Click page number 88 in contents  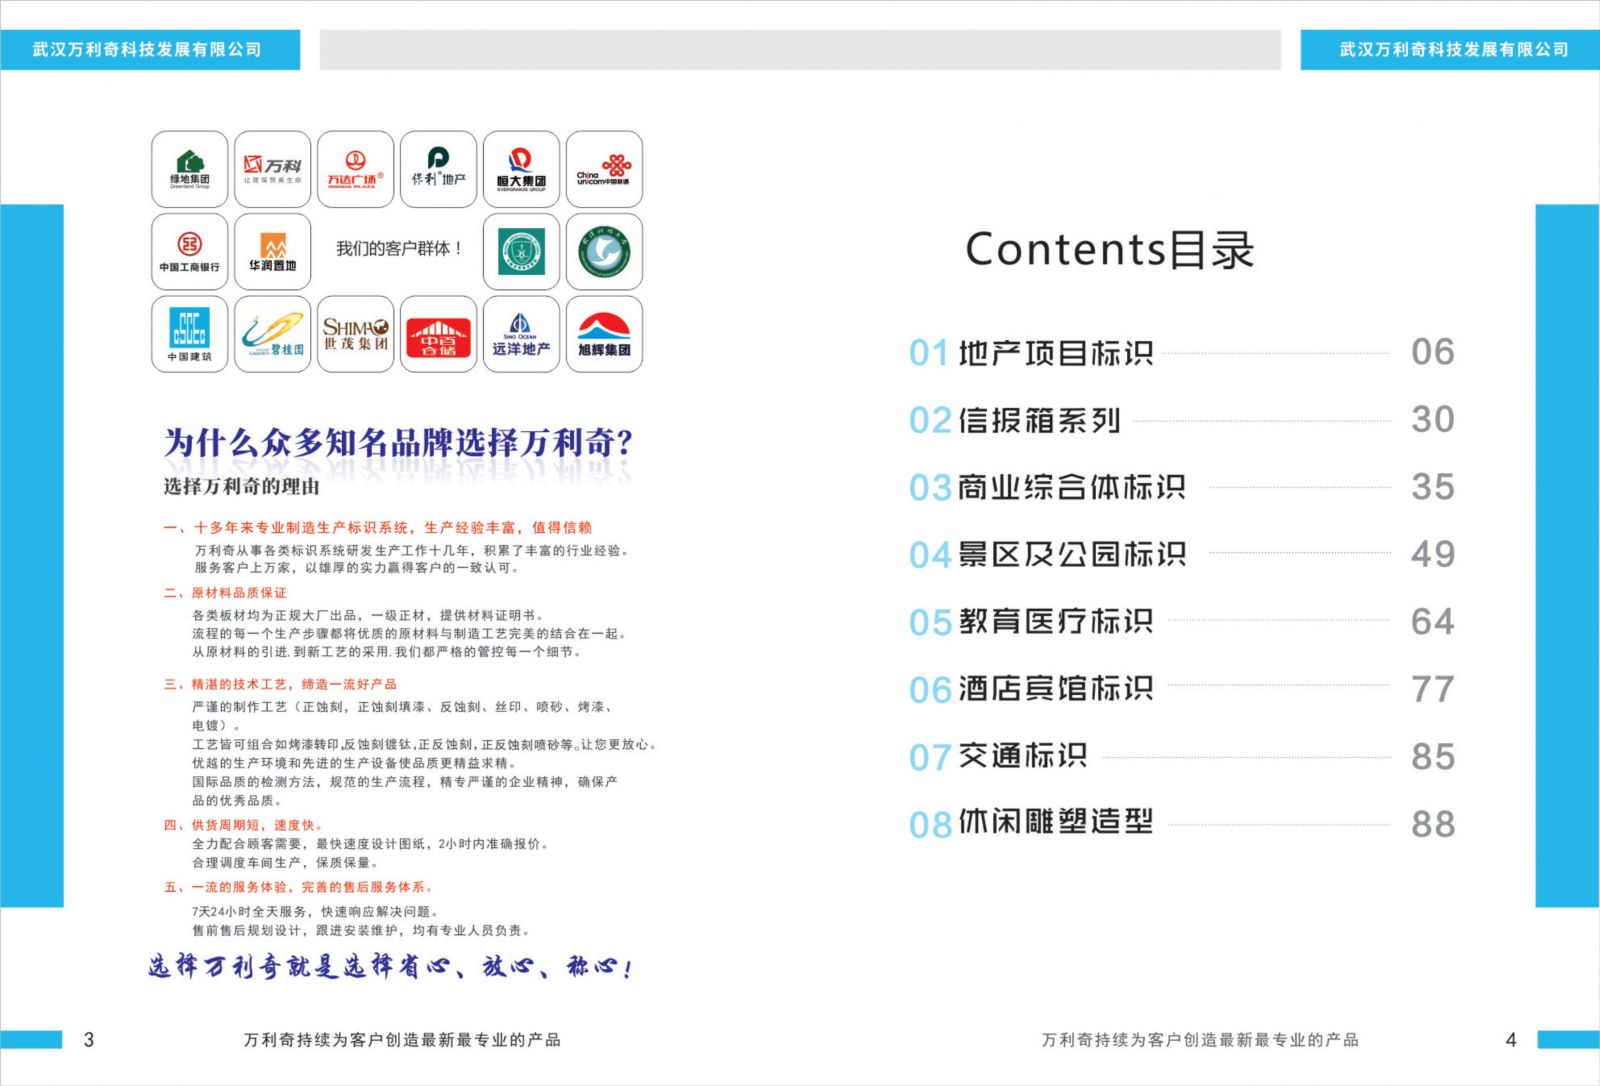(1432, 824)
